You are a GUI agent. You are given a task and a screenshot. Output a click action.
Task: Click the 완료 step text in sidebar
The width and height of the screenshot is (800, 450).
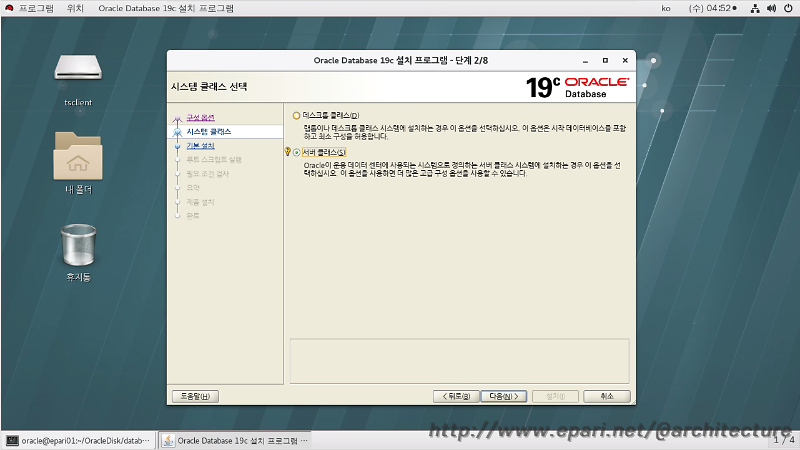coord(193,216)
